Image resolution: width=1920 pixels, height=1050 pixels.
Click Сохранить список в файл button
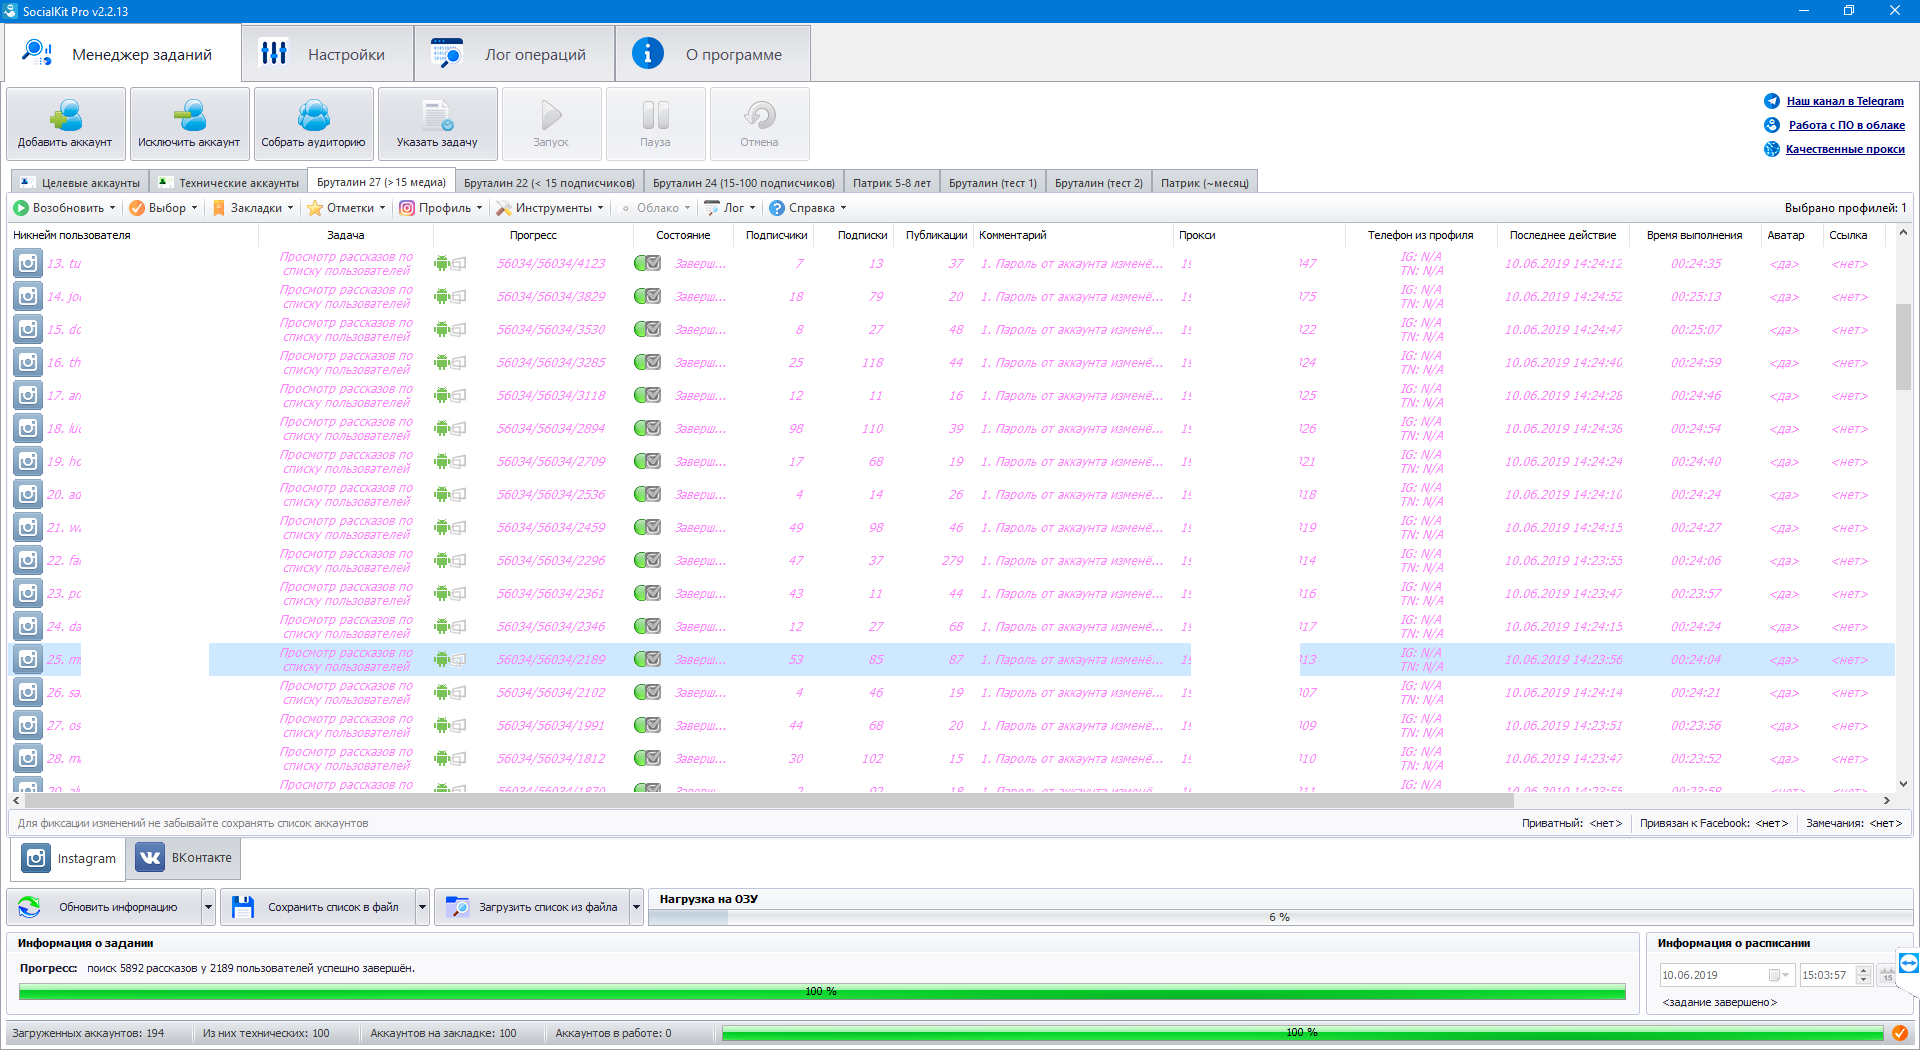pos(319,907)
